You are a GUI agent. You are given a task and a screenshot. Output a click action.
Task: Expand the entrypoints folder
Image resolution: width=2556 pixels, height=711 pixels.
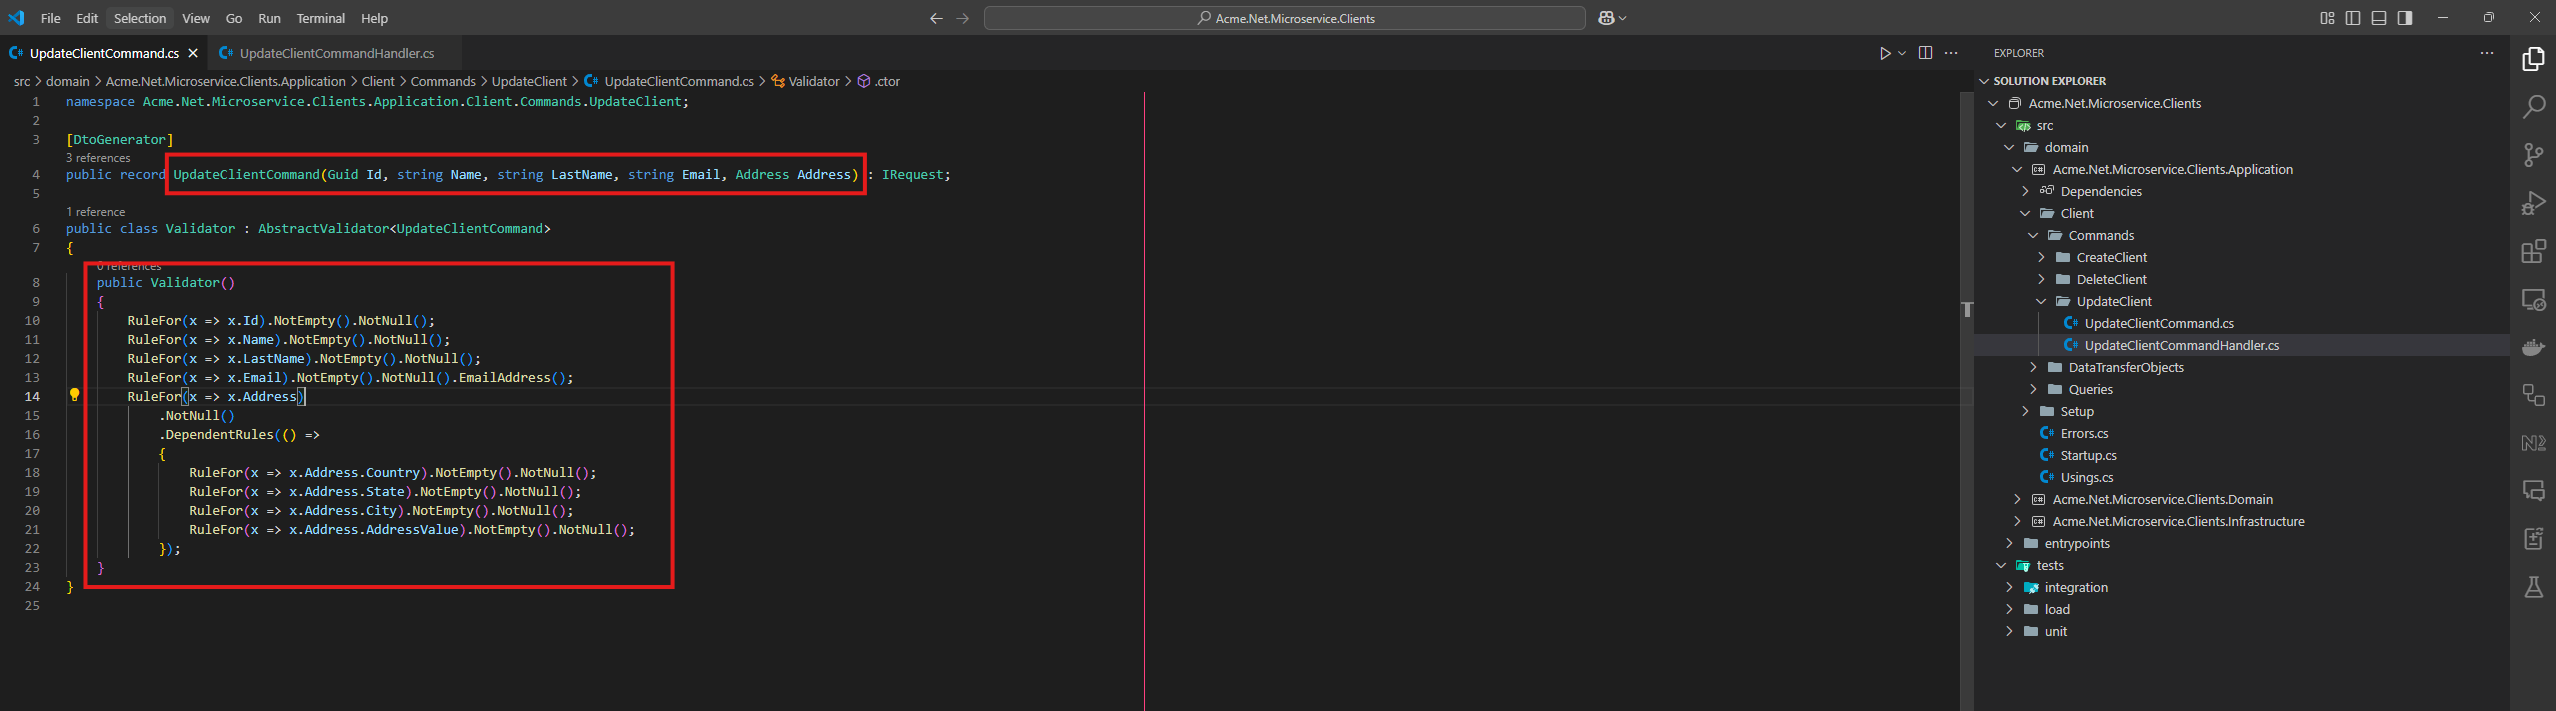click(2009, 543)
